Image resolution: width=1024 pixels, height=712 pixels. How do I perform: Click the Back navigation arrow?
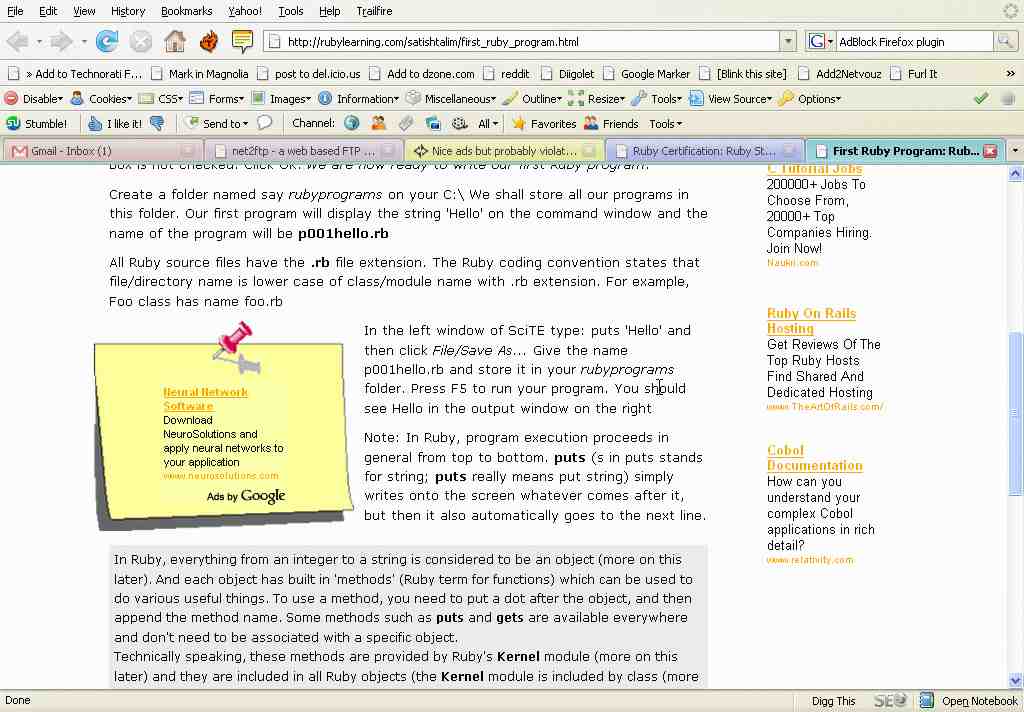(x=18, y=42)
